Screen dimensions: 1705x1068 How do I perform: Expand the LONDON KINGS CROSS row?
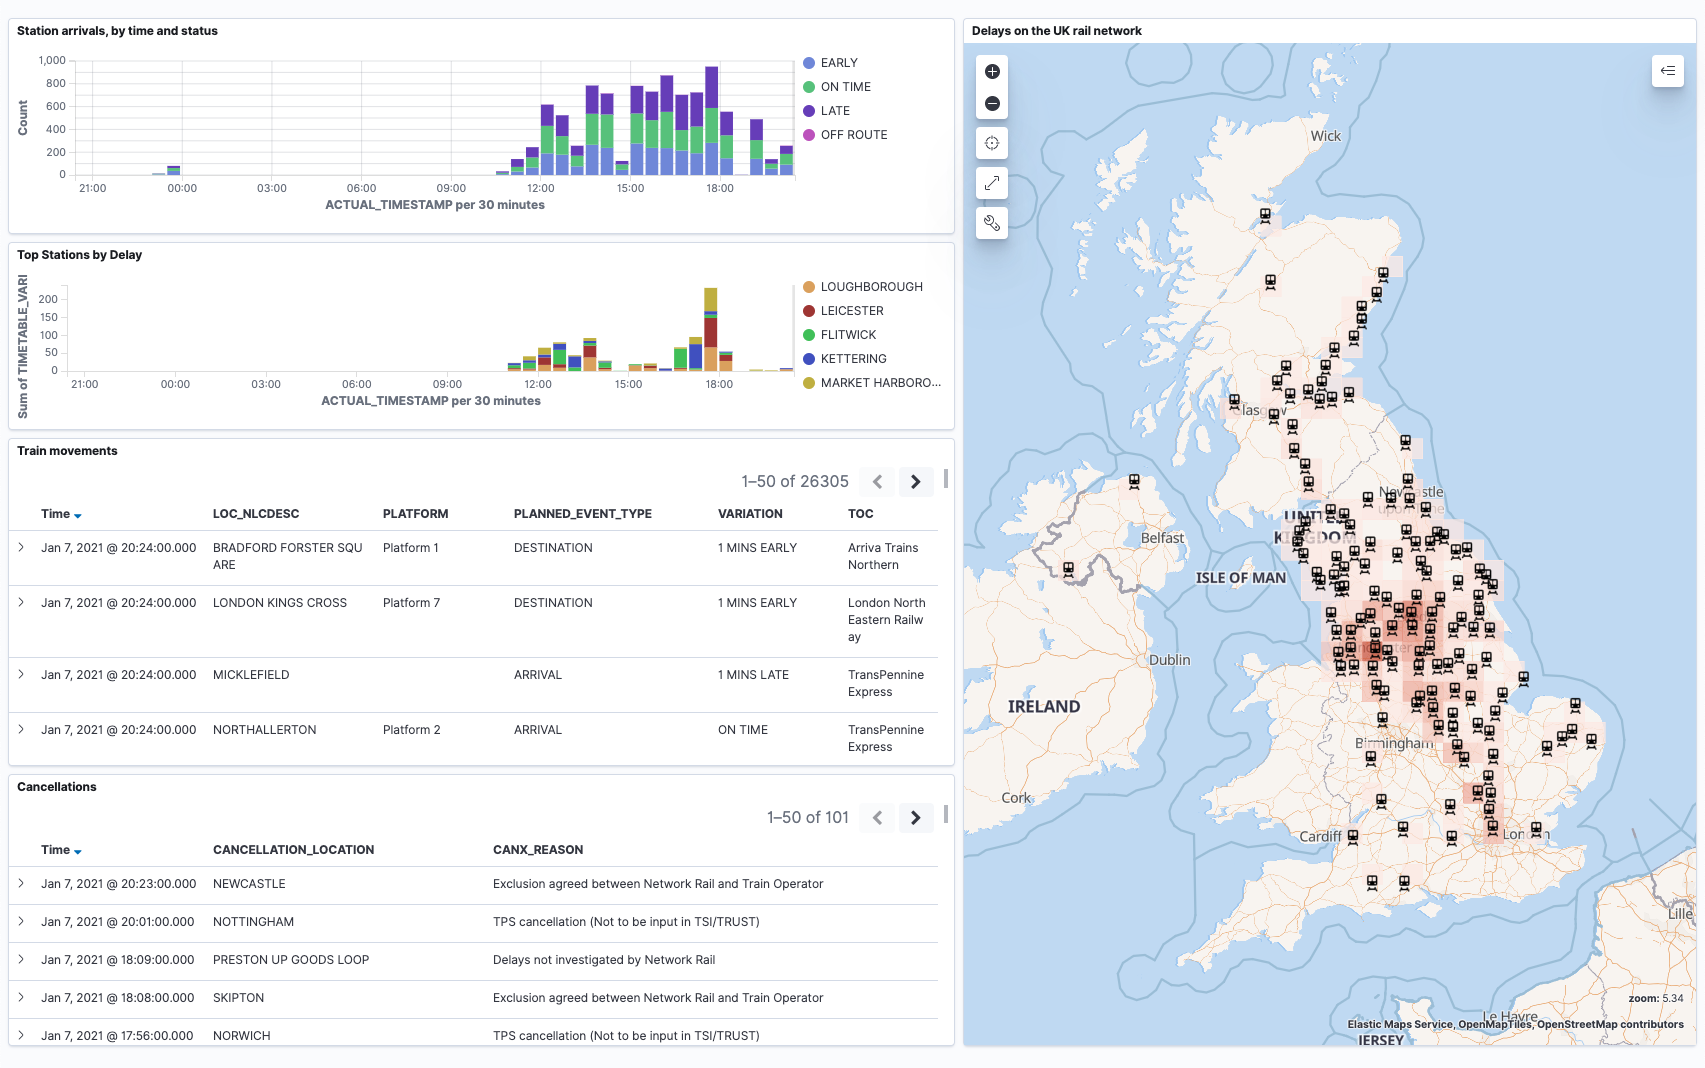click(x=21, y=602)
